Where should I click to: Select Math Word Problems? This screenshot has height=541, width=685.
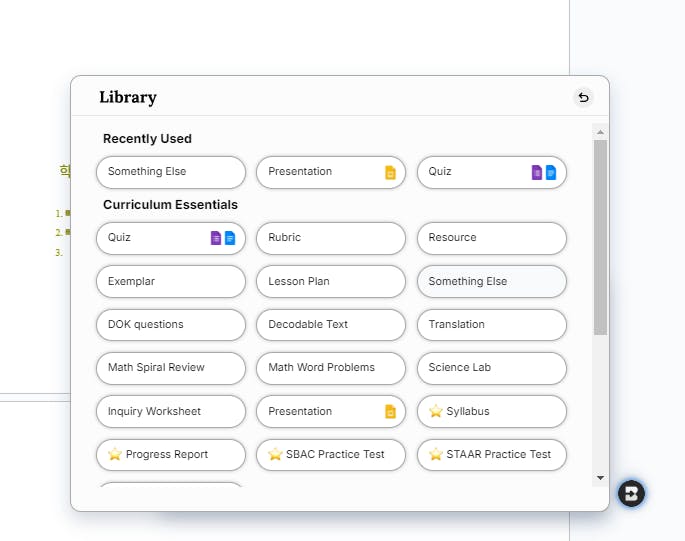330,367
